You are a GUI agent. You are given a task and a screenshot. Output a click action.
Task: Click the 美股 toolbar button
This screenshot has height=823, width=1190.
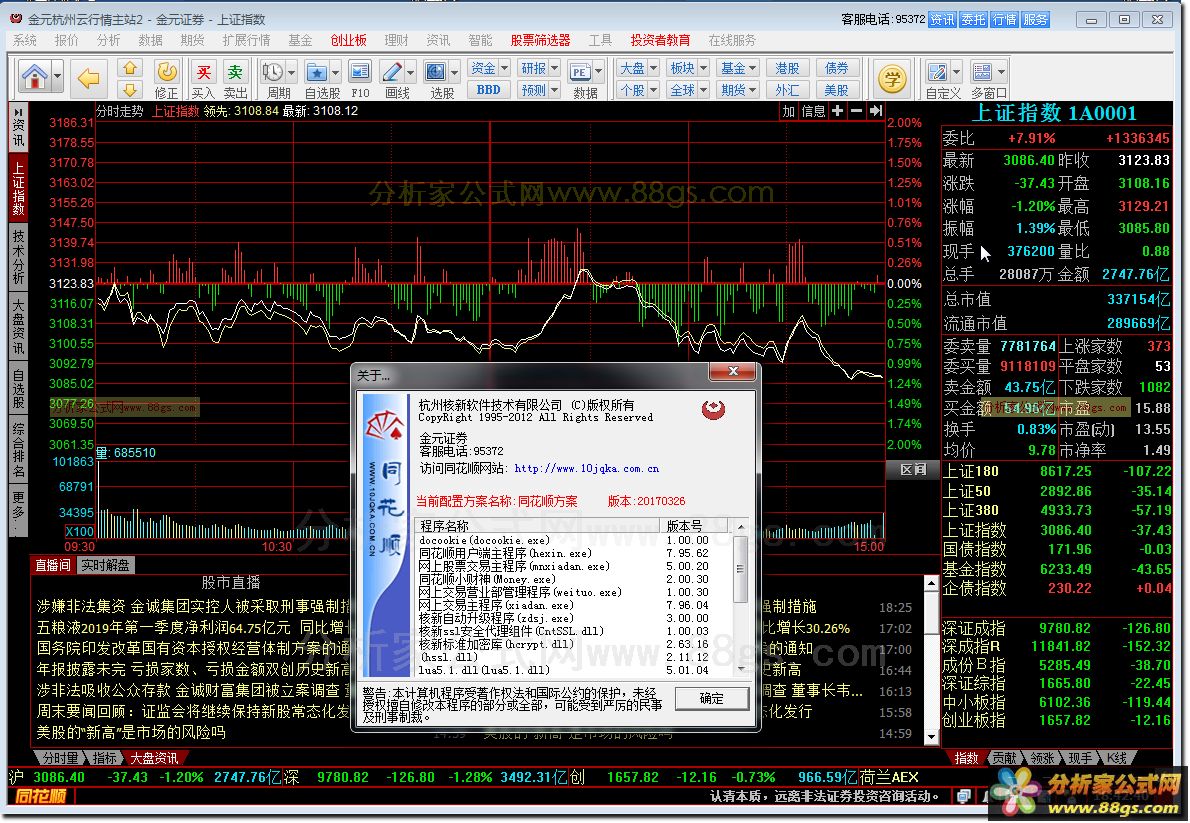click(836, 90)
